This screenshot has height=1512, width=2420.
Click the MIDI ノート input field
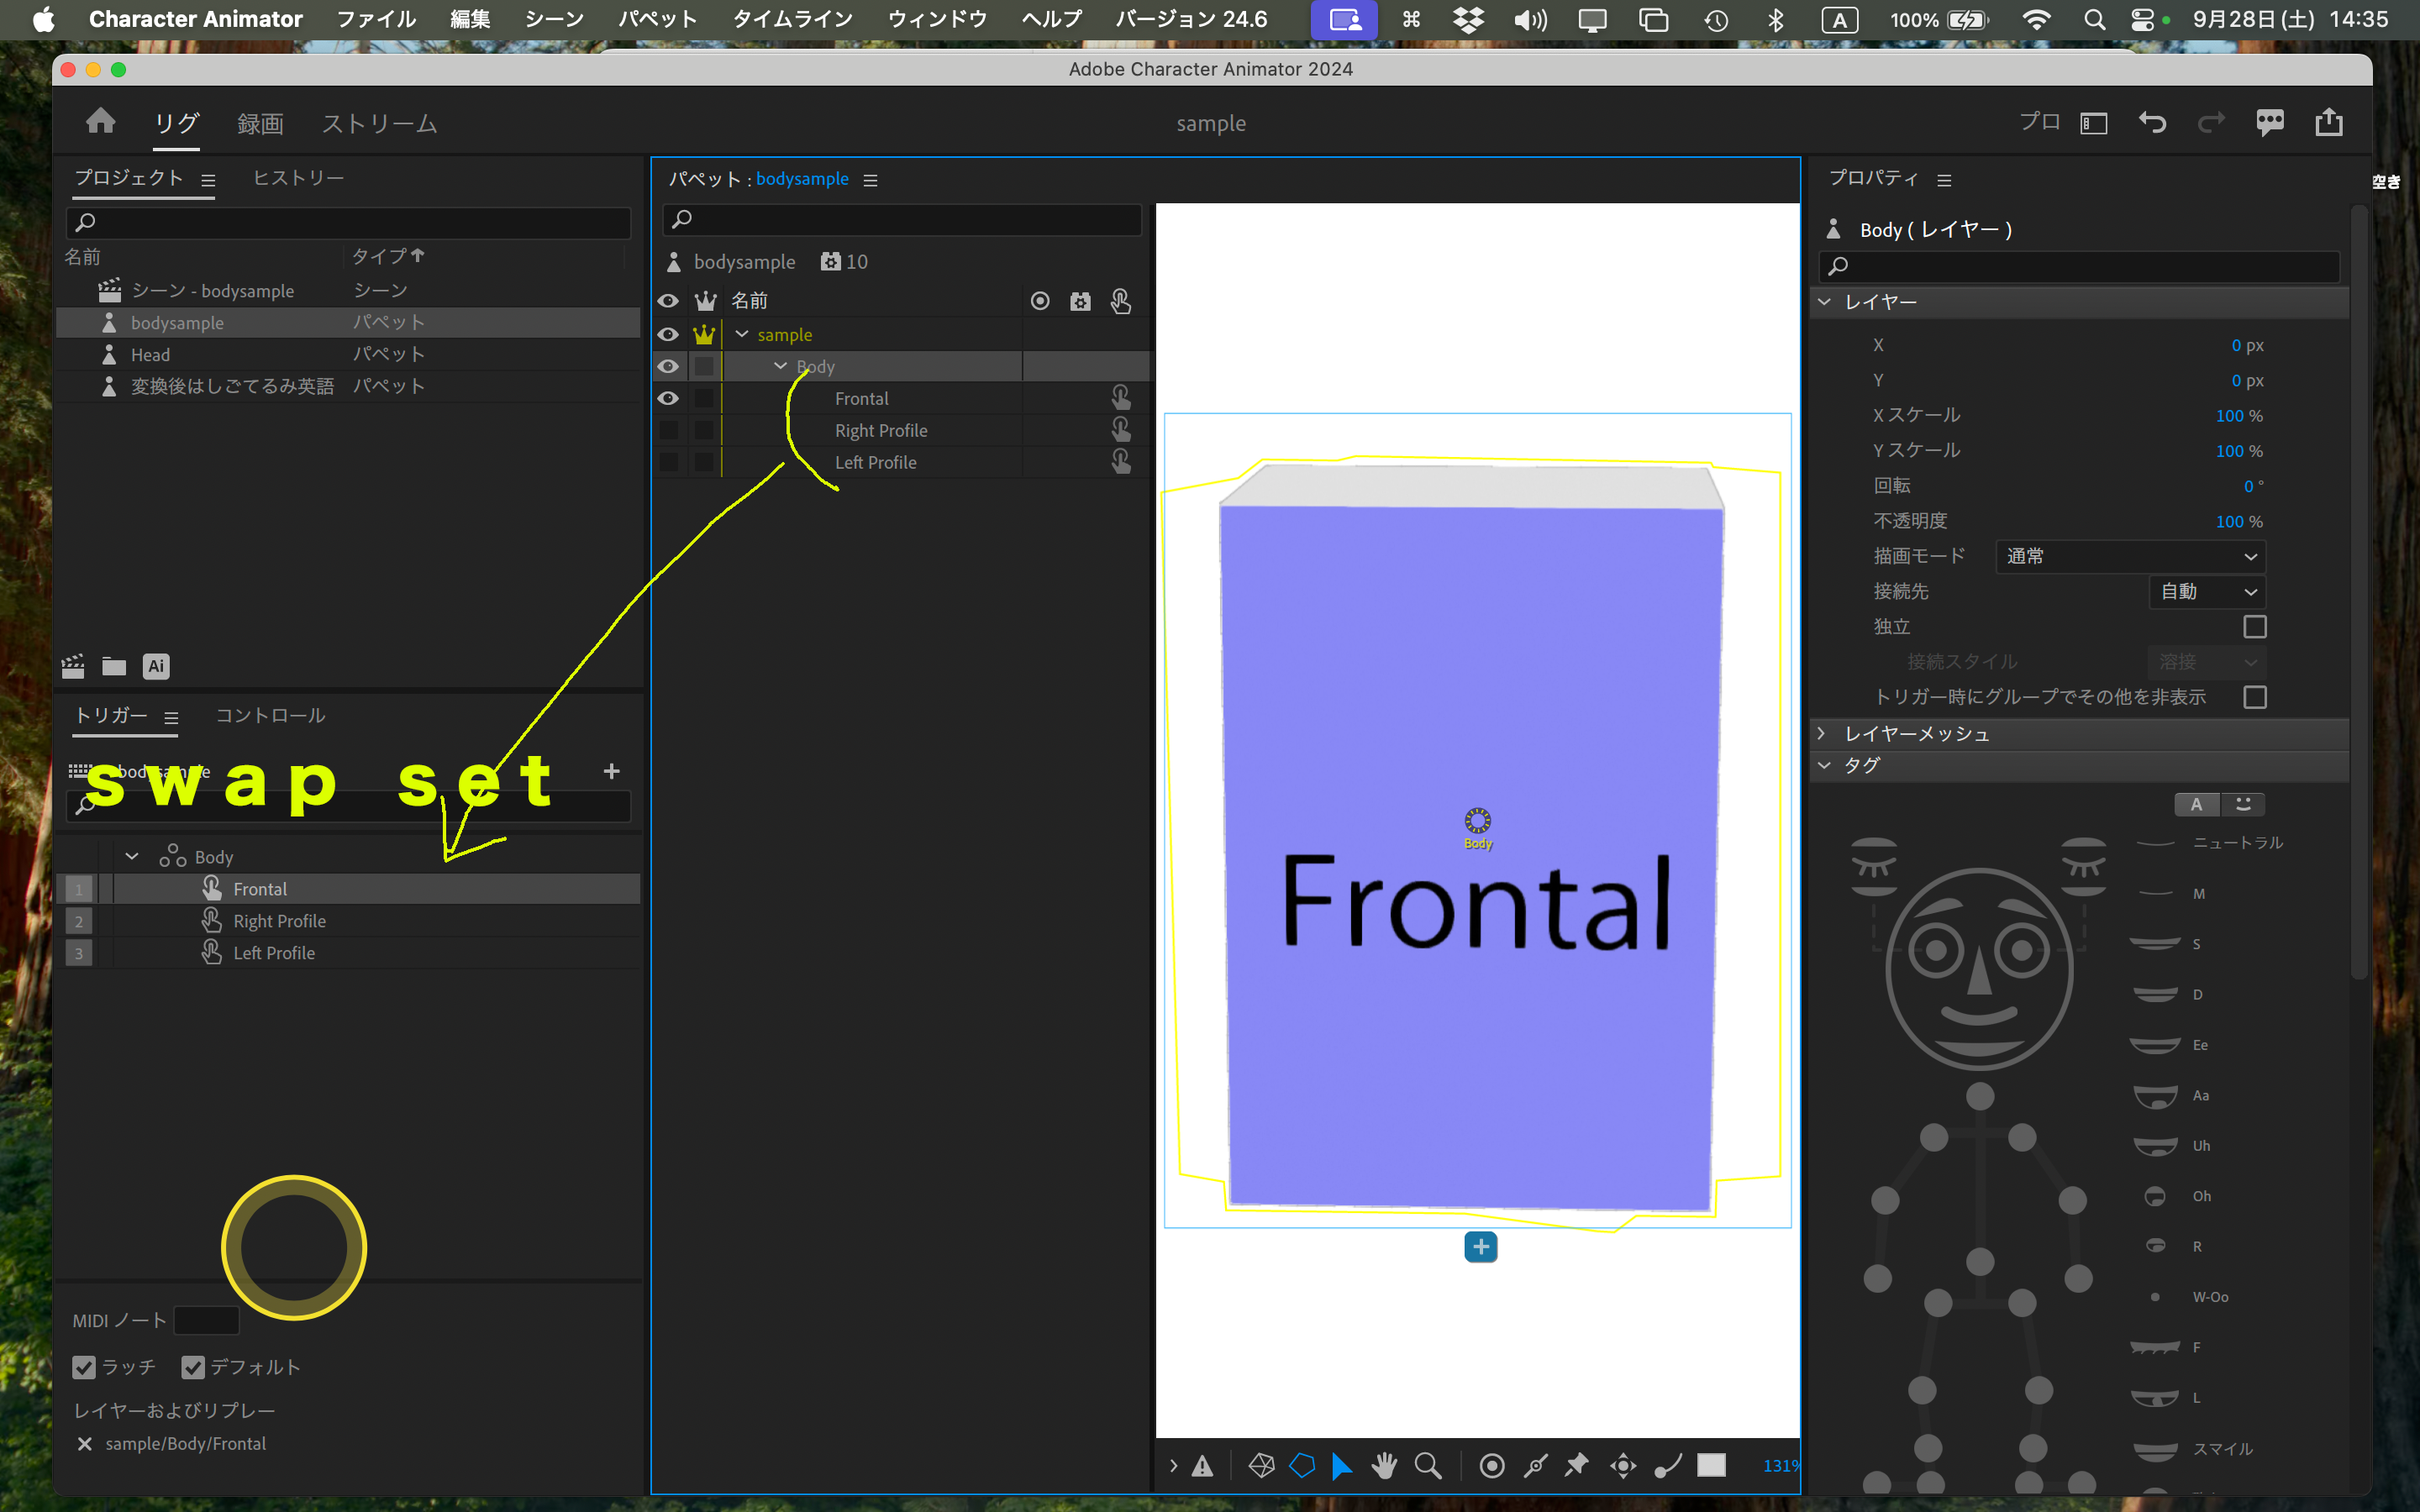(x=206, y=1320)
